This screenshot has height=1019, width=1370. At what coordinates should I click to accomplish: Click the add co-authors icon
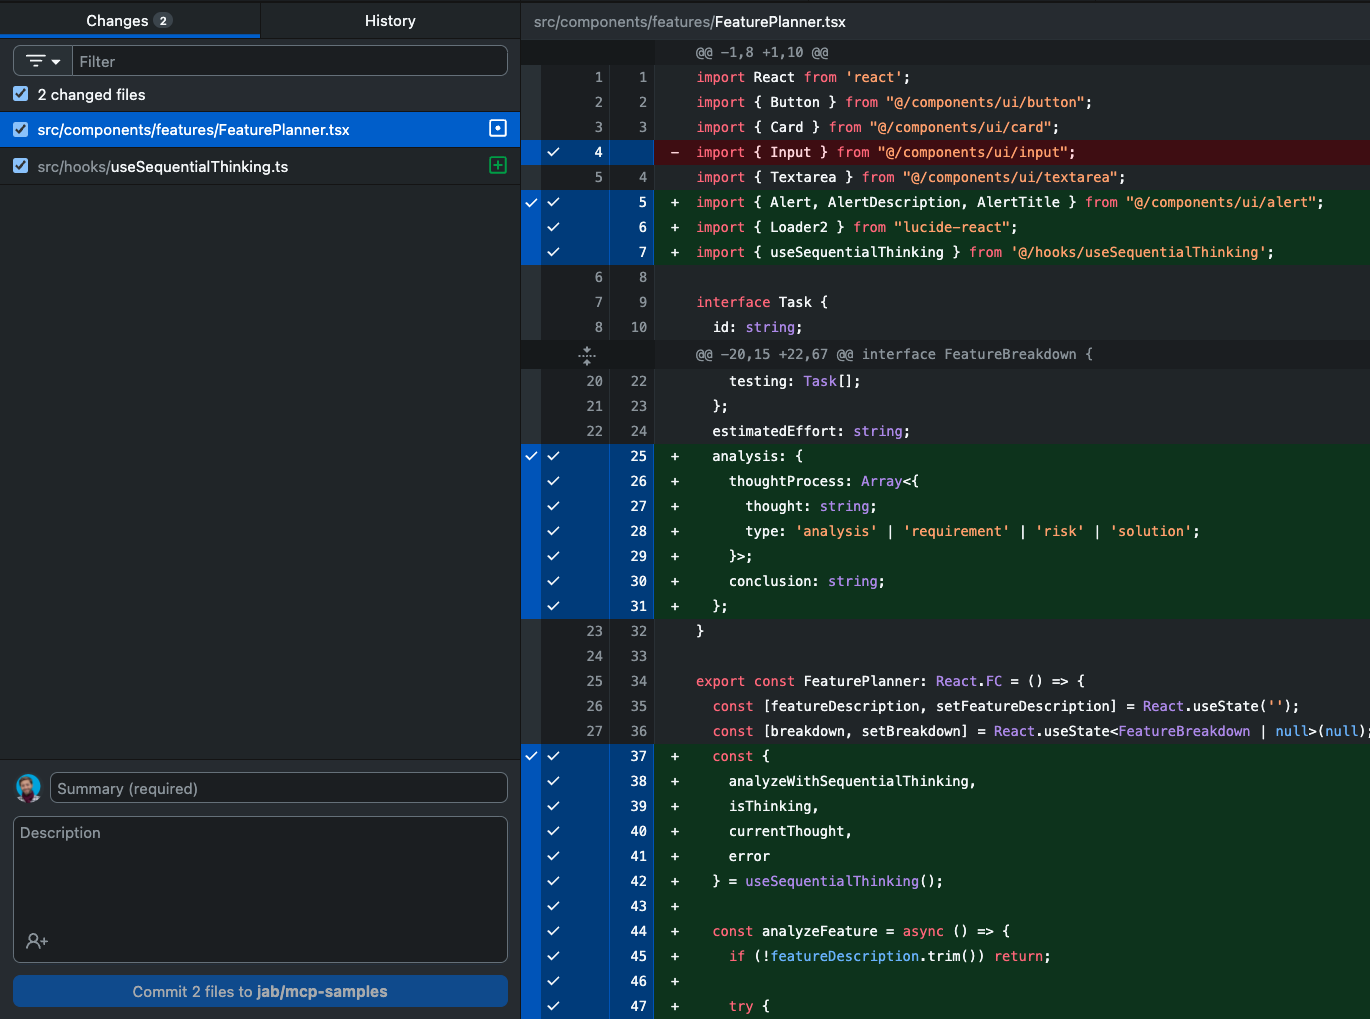[37, 941]
